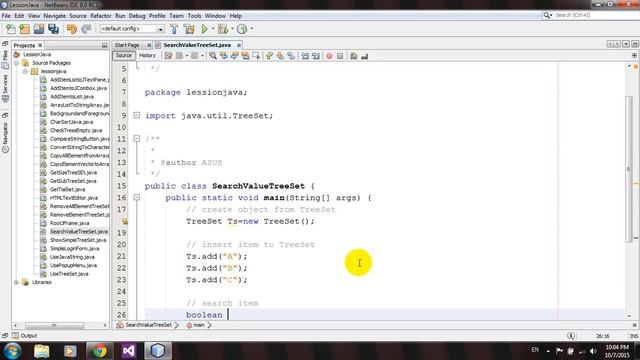This screenshot has height=360, width=640.
Task: Open the Services side panel tab
Action: point(5,88)
